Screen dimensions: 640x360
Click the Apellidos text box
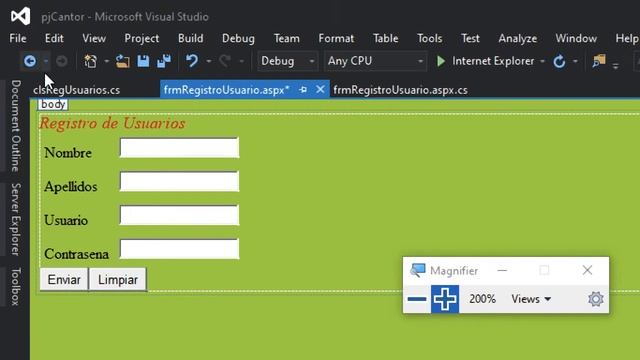(179, 182)
